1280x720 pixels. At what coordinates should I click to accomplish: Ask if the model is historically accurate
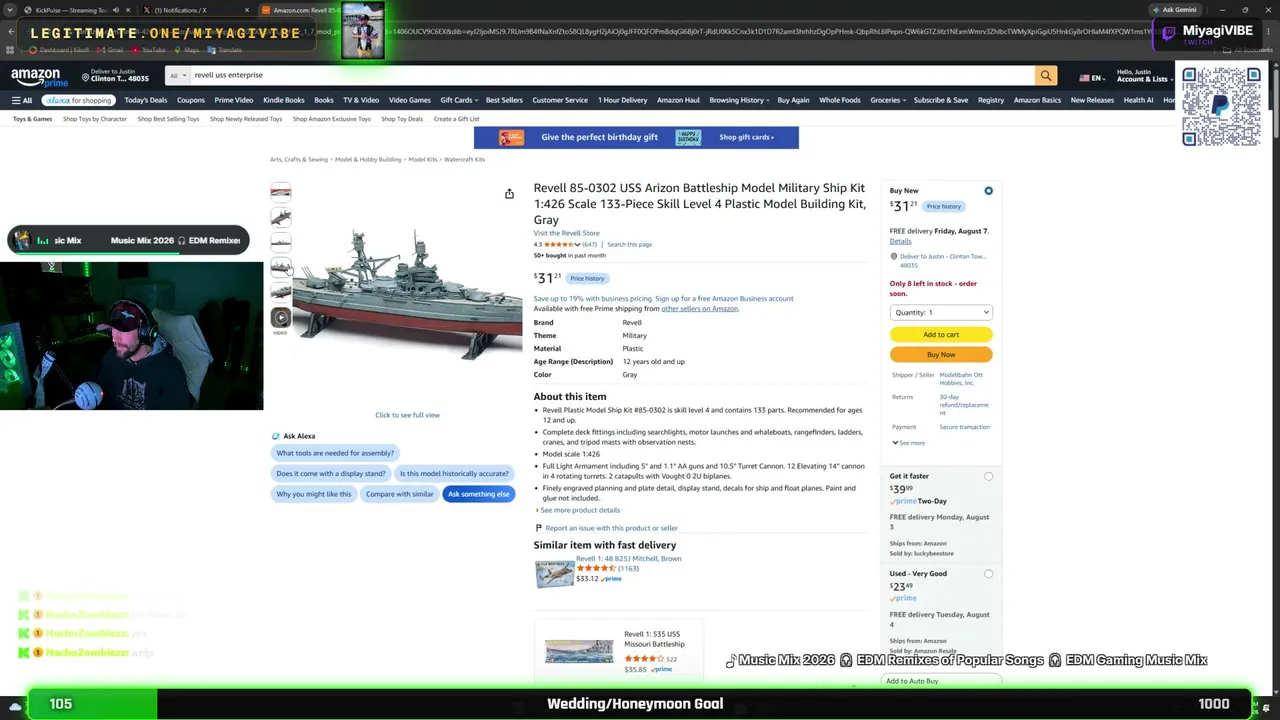click(454, 474)
